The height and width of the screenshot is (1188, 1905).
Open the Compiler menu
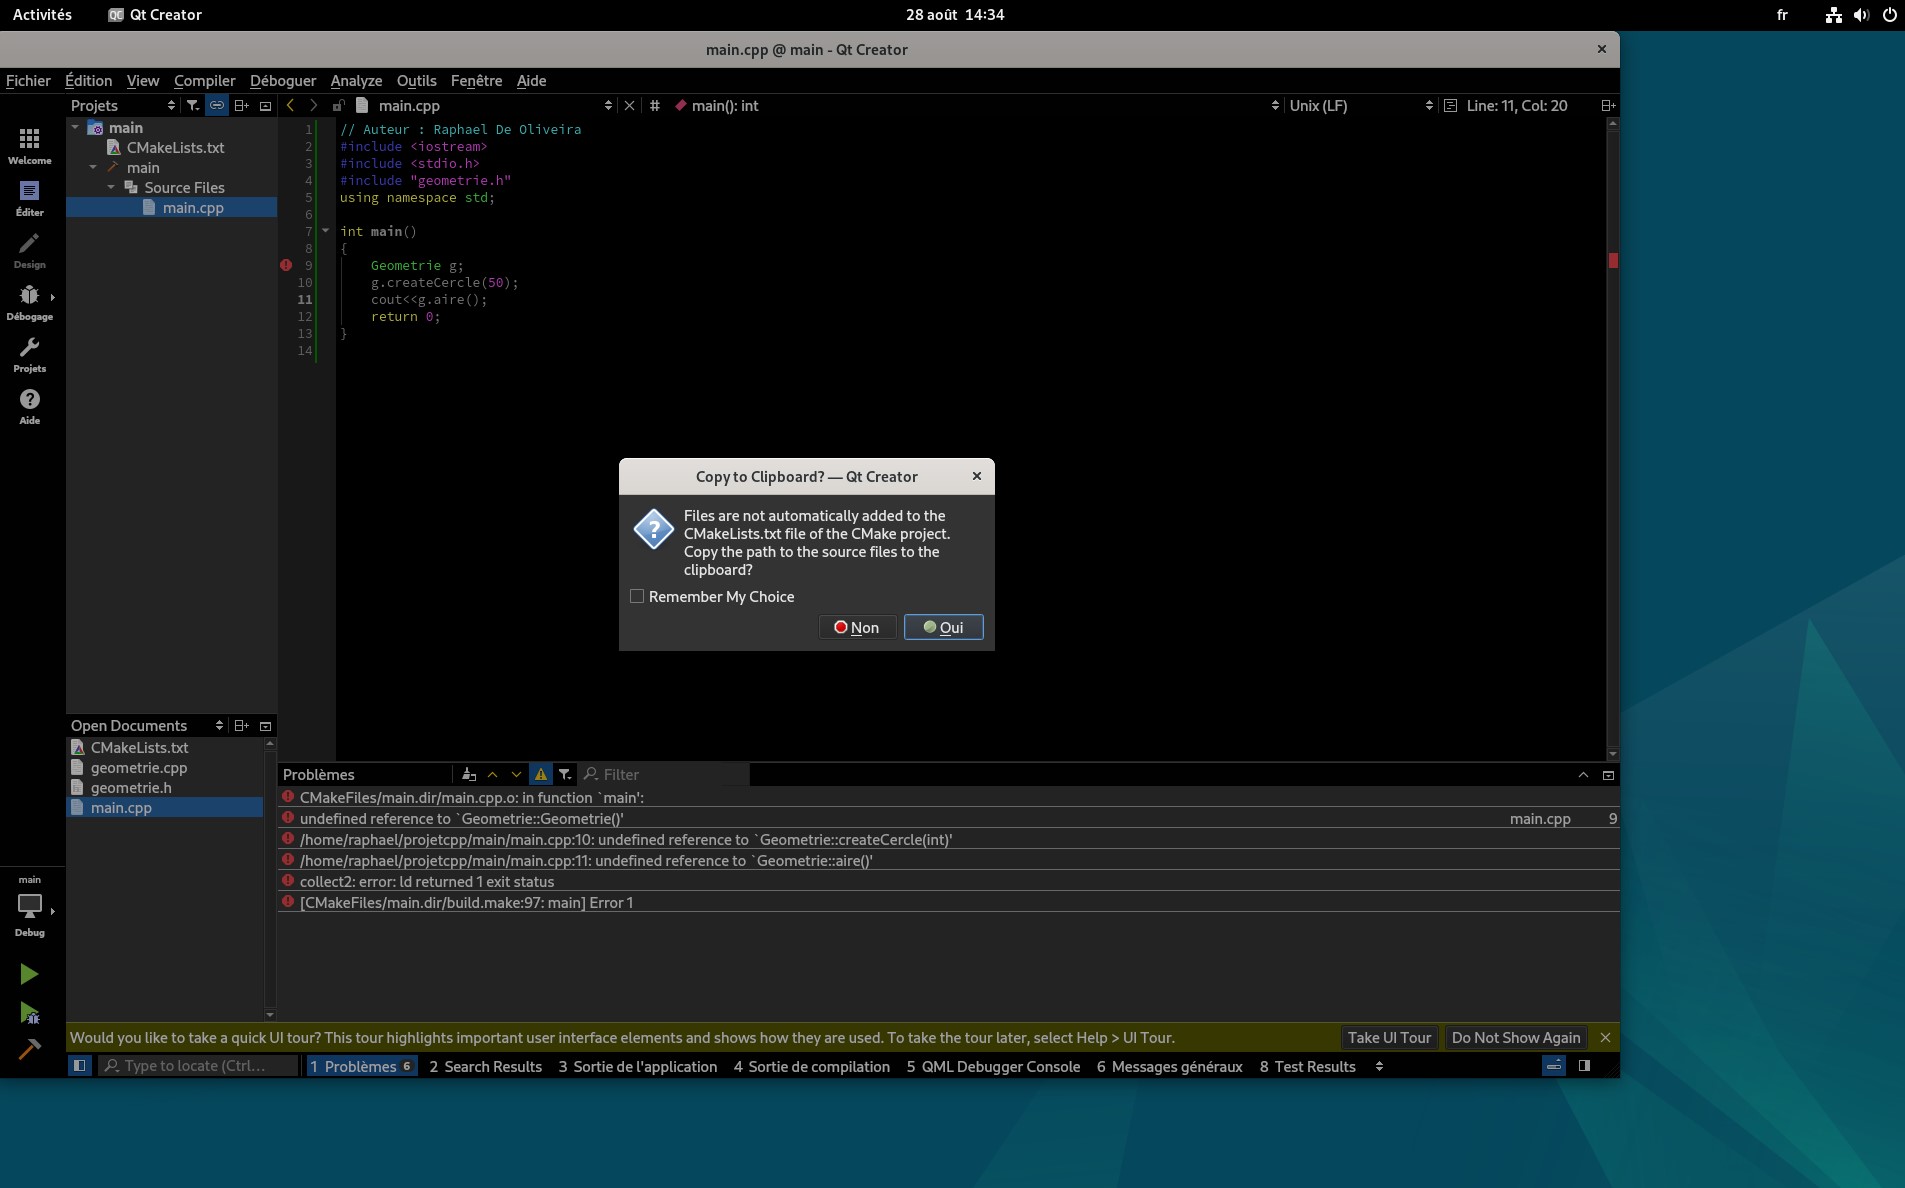tap(204, 80)
